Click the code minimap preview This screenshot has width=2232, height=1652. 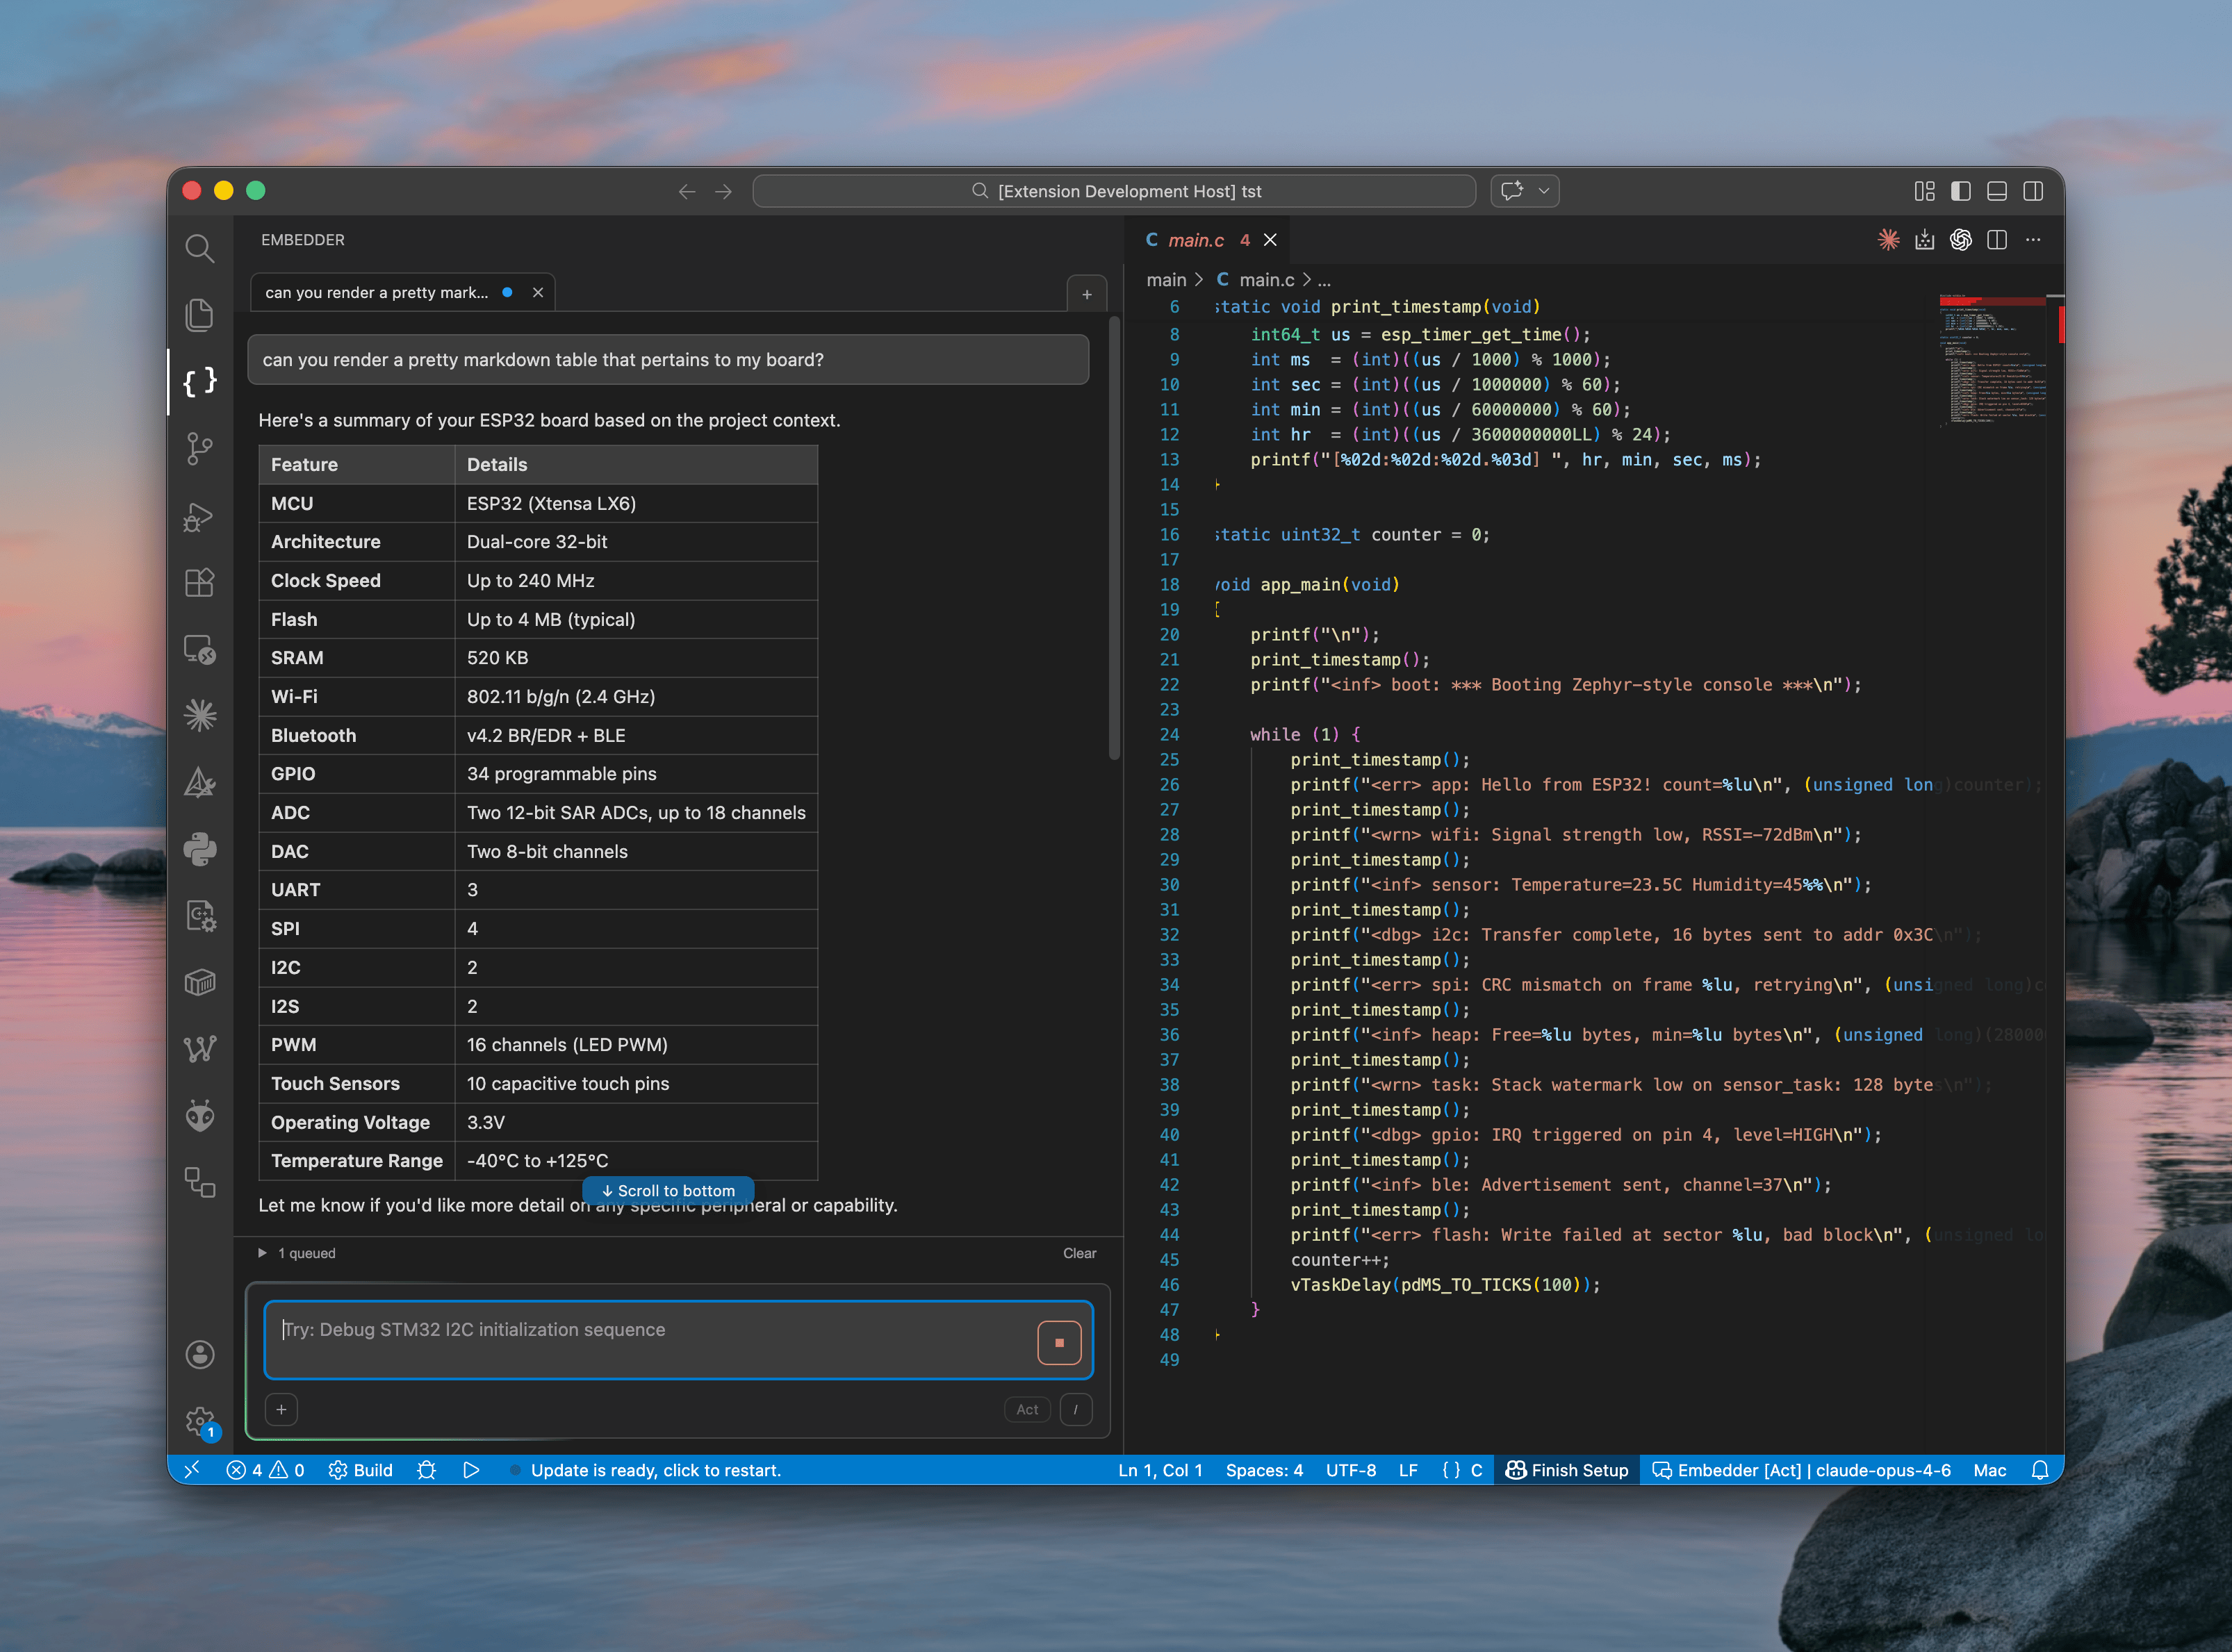pyautogui.click(x=1992, y=360)
